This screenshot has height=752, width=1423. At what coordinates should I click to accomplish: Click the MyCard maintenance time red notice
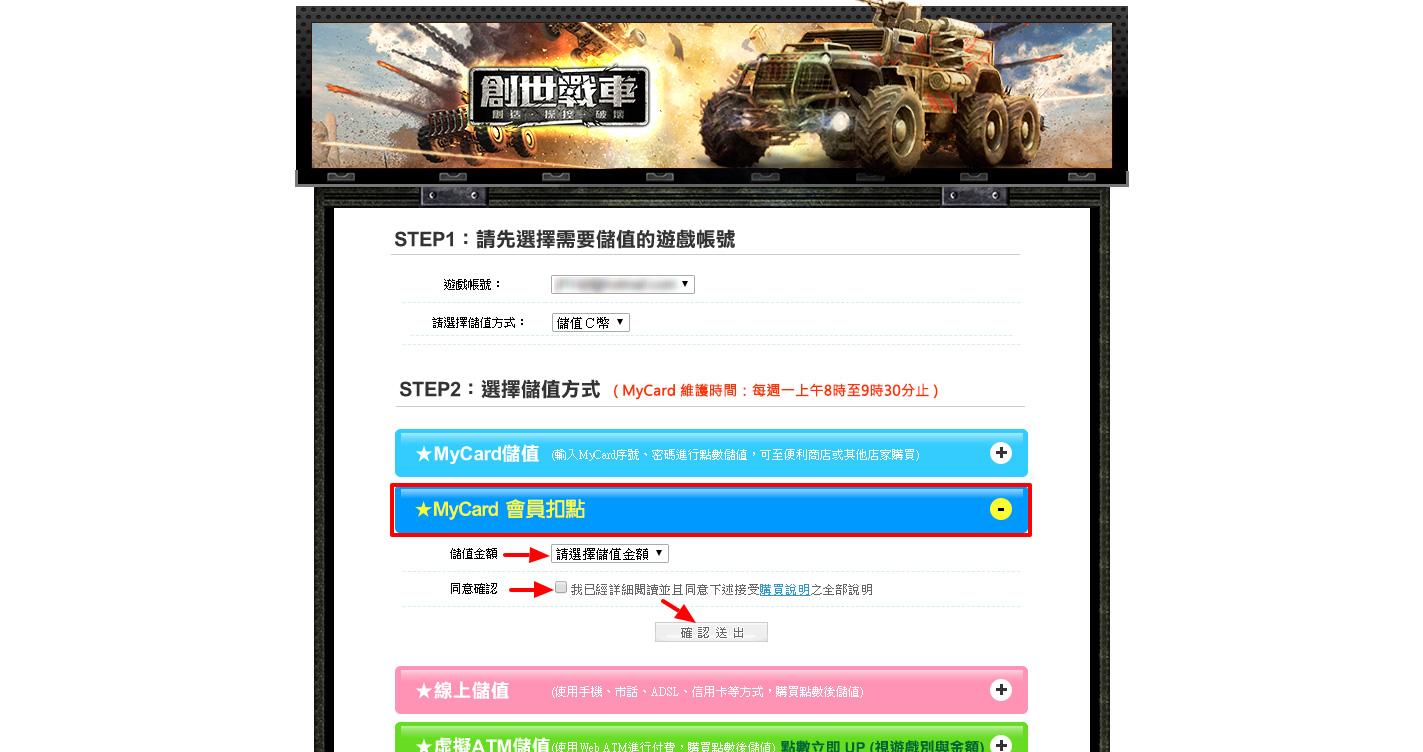pyautogui.click(x=776, y=391)
